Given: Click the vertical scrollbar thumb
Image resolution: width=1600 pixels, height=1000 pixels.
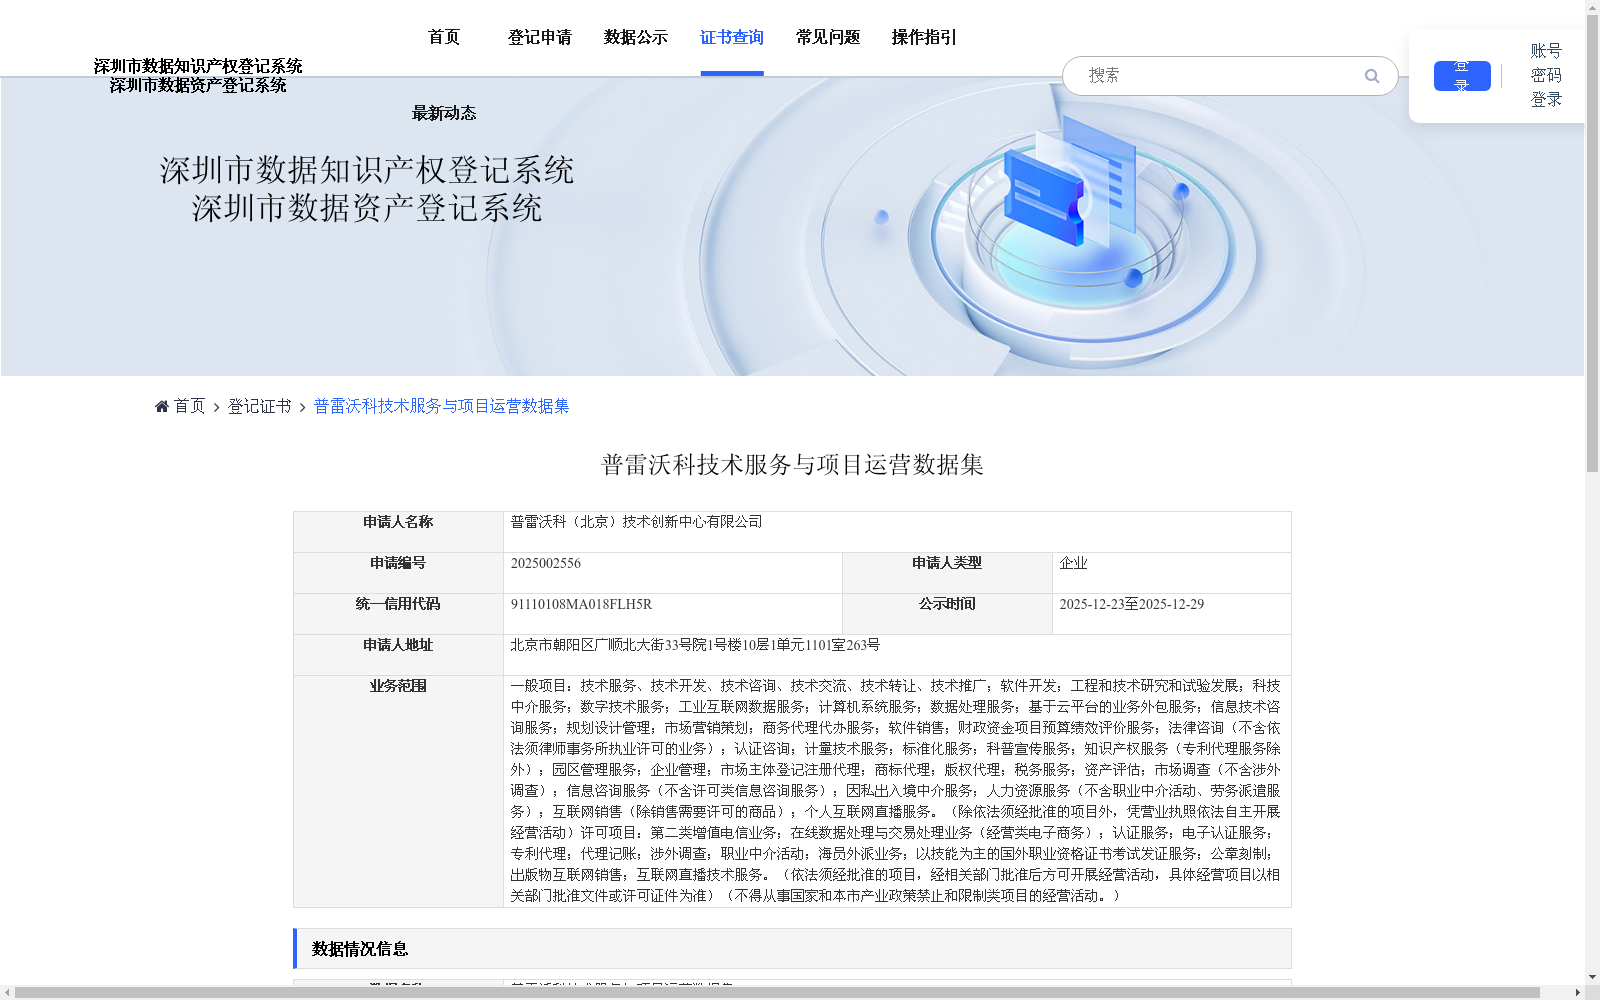Looking at the screenshot, I should (x=1592, y=245).
